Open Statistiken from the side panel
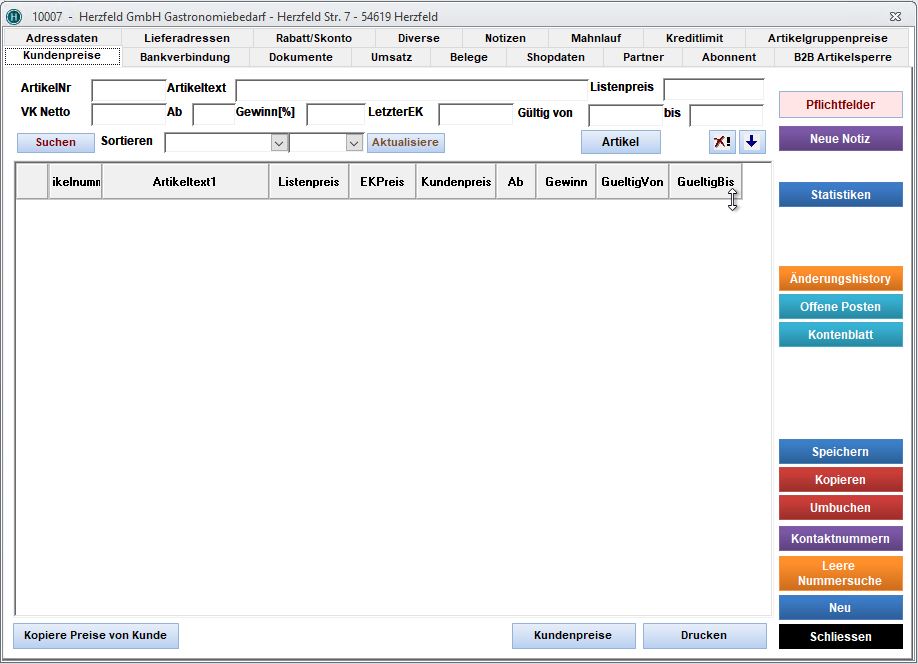The height and width of the screenshot is (664, 918). click(840, 195)
